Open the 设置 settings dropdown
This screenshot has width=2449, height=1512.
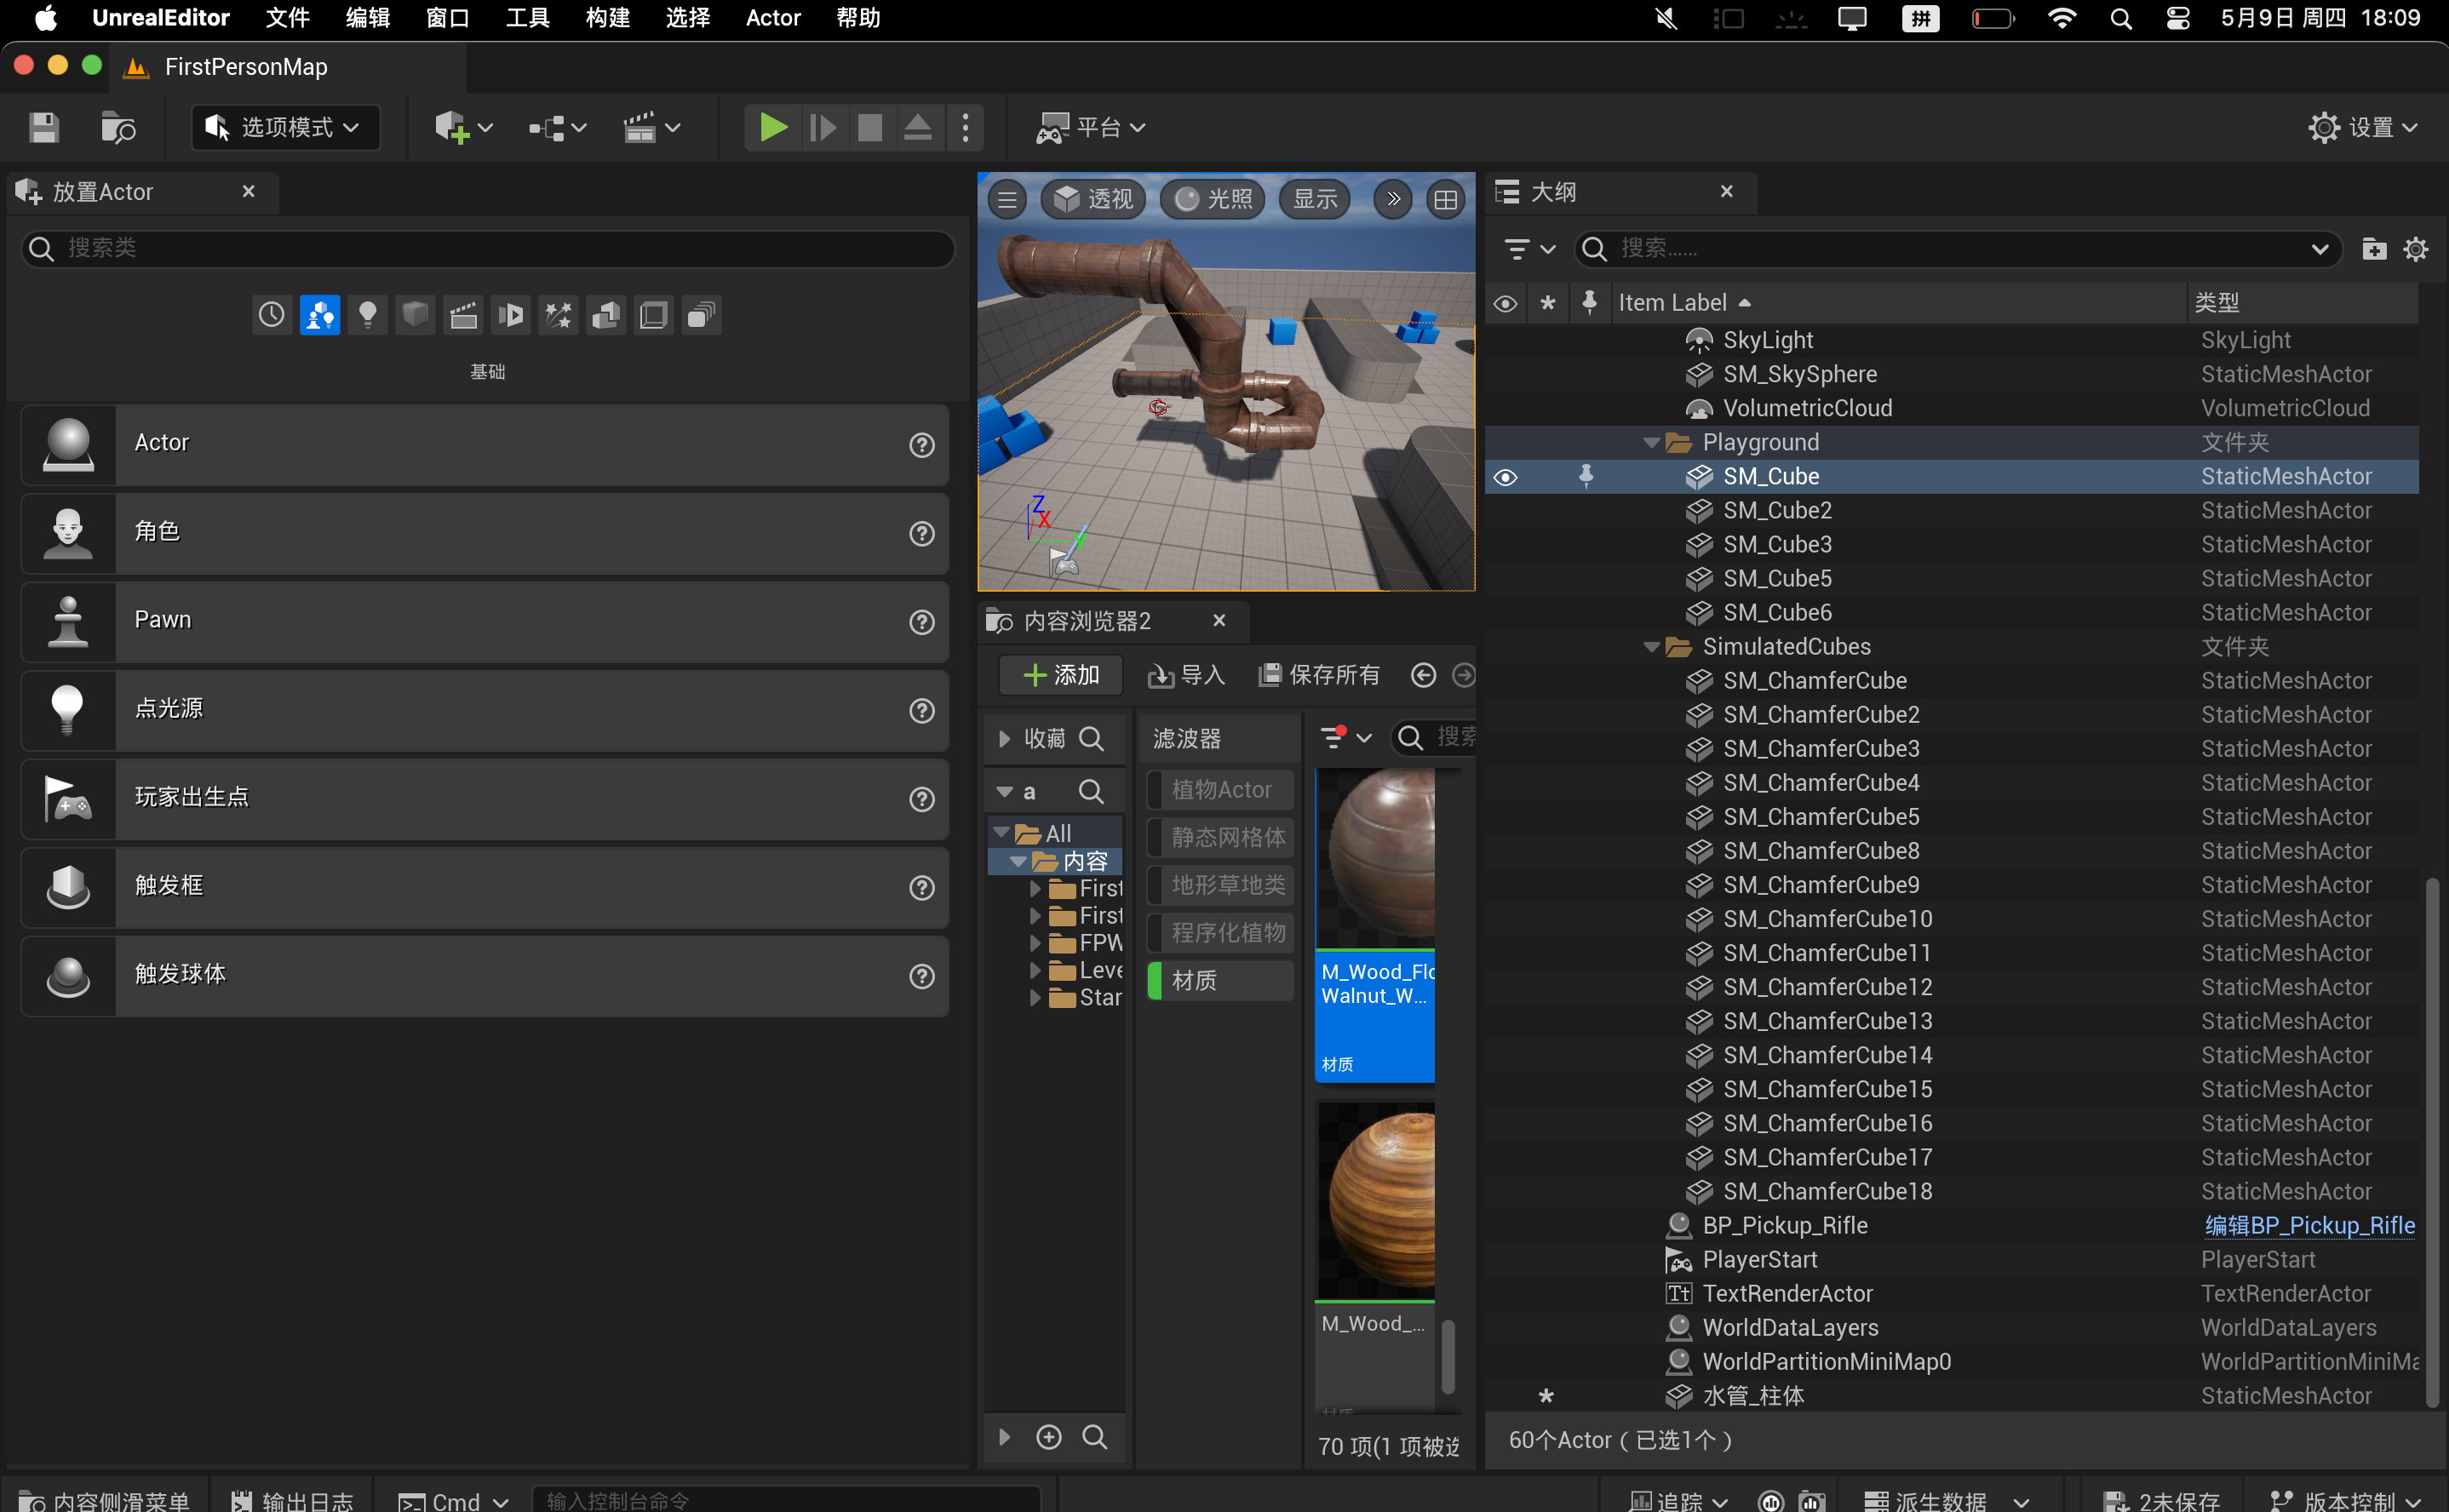click(2363, 128)
